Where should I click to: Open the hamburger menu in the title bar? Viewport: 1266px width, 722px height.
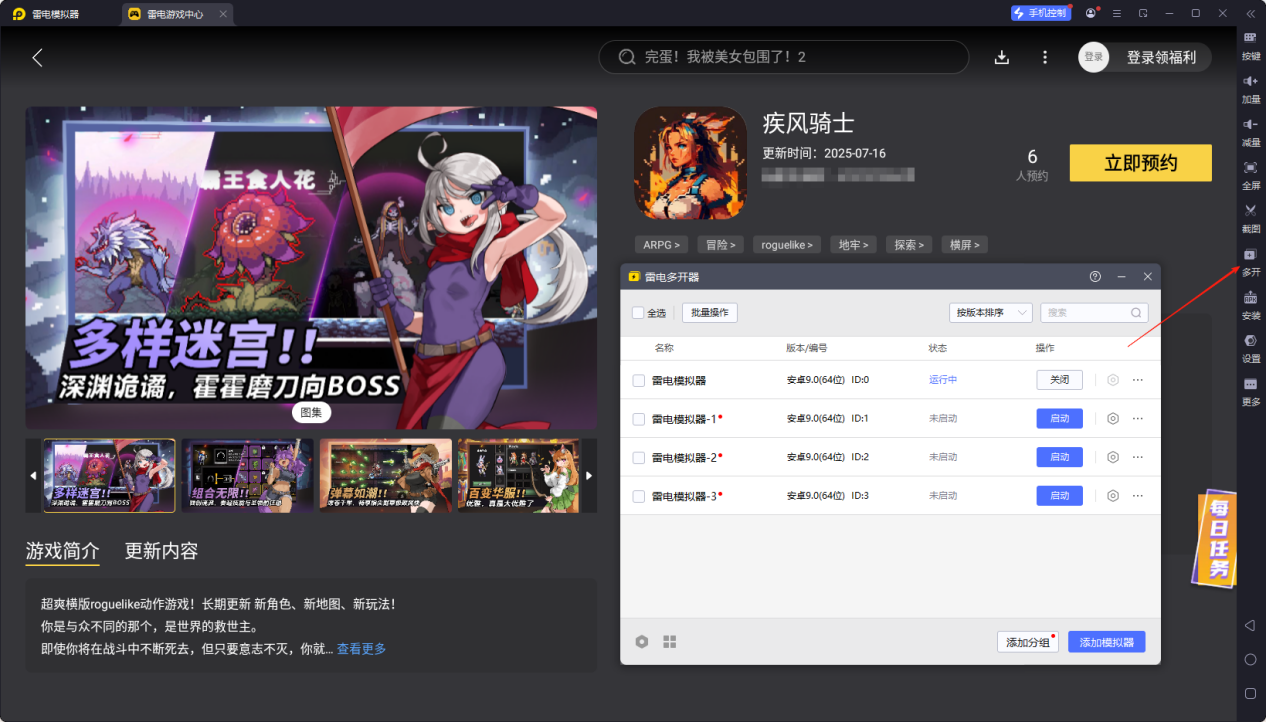[1117, 13]
